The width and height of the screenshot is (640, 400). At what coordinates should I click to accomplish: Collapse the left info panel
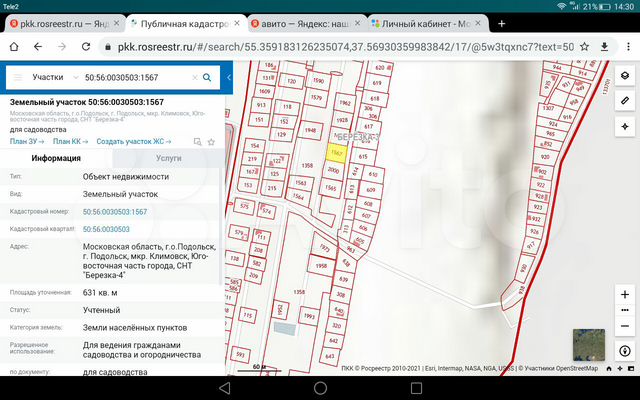click(229, 76)
